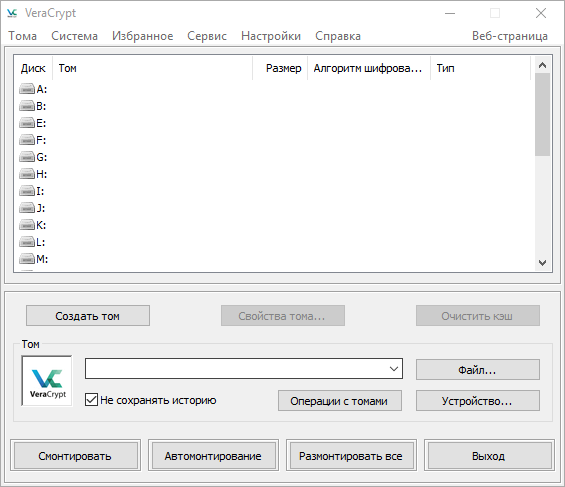Select drive F: icon in list

(27, 140)
